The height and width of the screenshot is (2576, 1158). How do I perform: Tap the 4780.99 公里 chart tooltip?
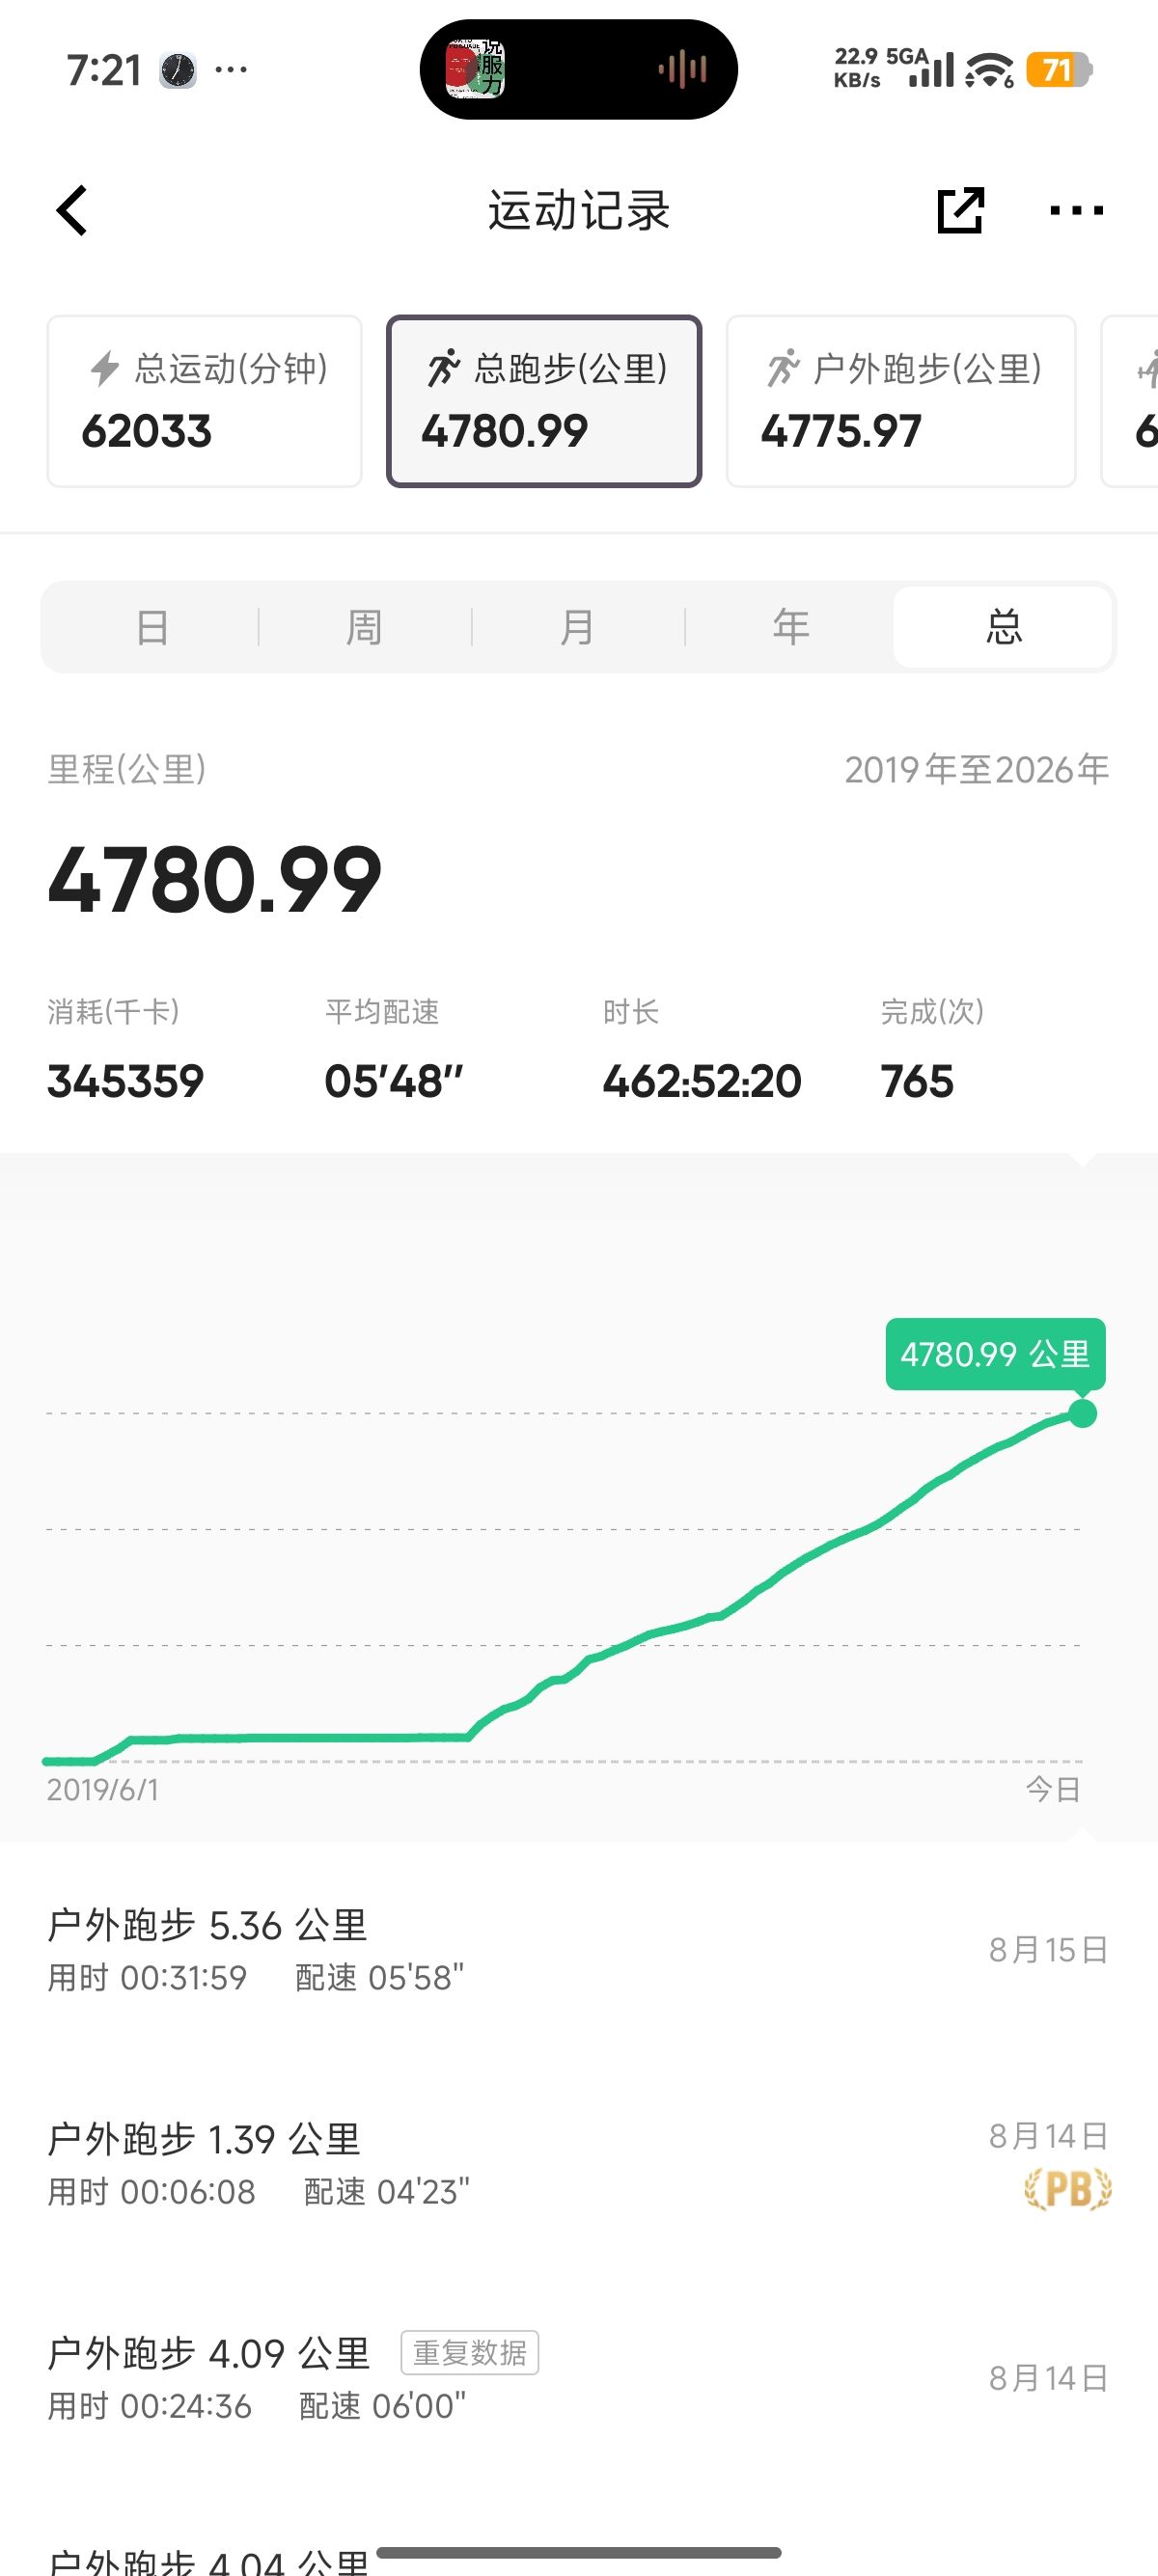(995, 1354)
